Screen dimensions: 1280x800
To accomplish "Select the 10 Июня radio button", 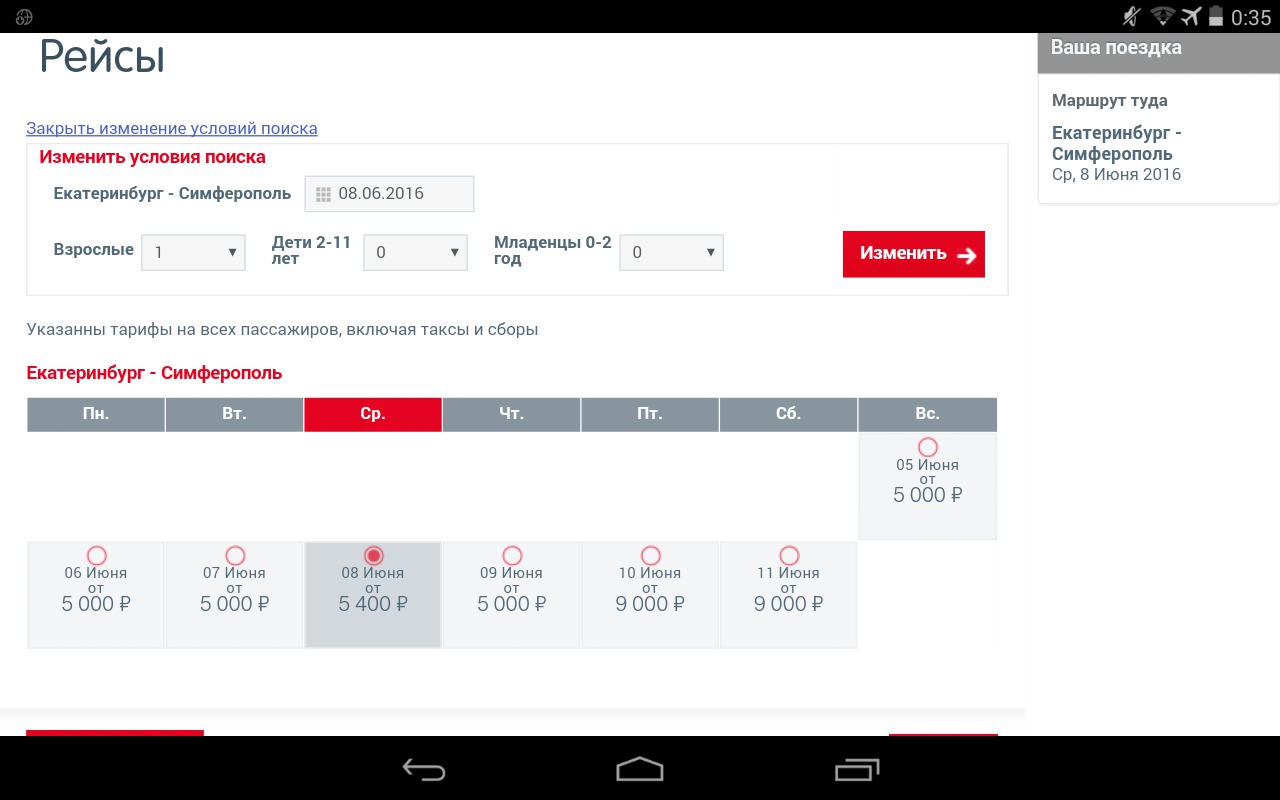I will pyautogui.click(x=651, y=555).
